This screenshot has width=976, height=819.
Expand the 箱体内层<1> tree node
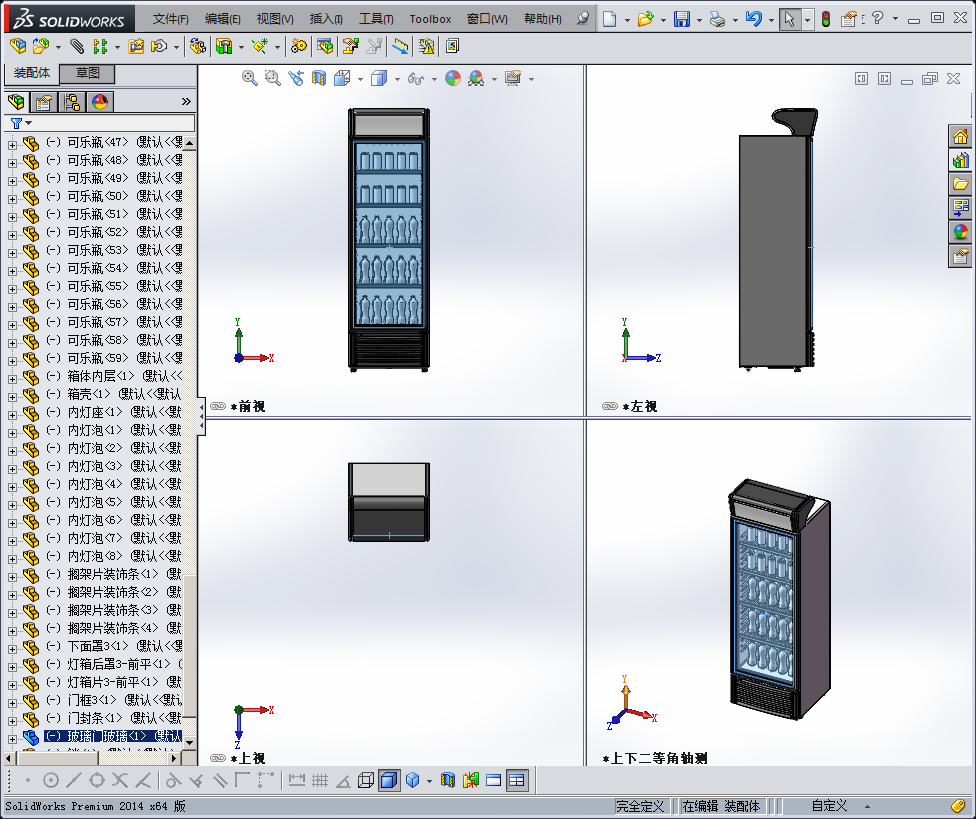coord(12,378)
